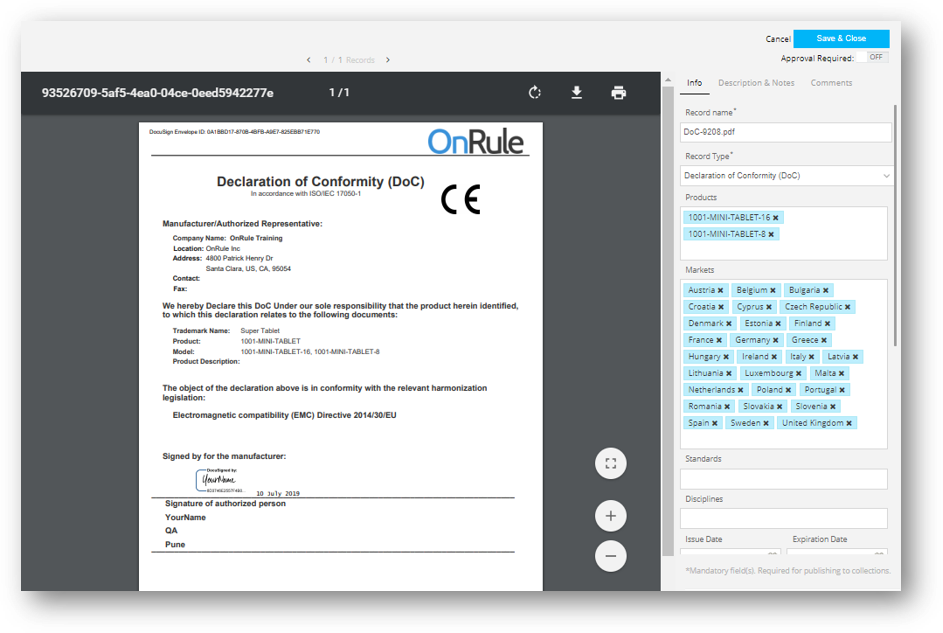Remove Croatia from markets

pos(721,307)
